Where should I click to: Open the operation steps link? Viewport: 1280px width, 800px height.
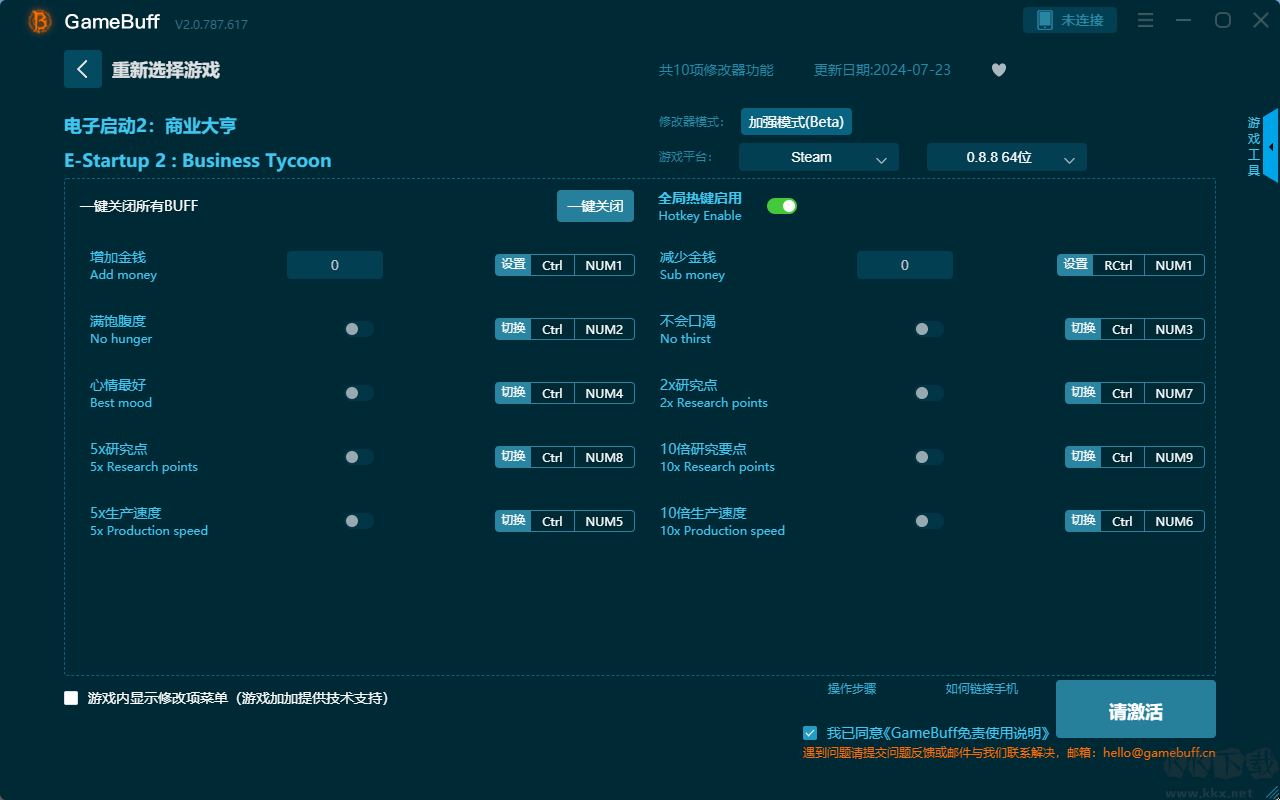pyautogui.click(x=851, y=689)
